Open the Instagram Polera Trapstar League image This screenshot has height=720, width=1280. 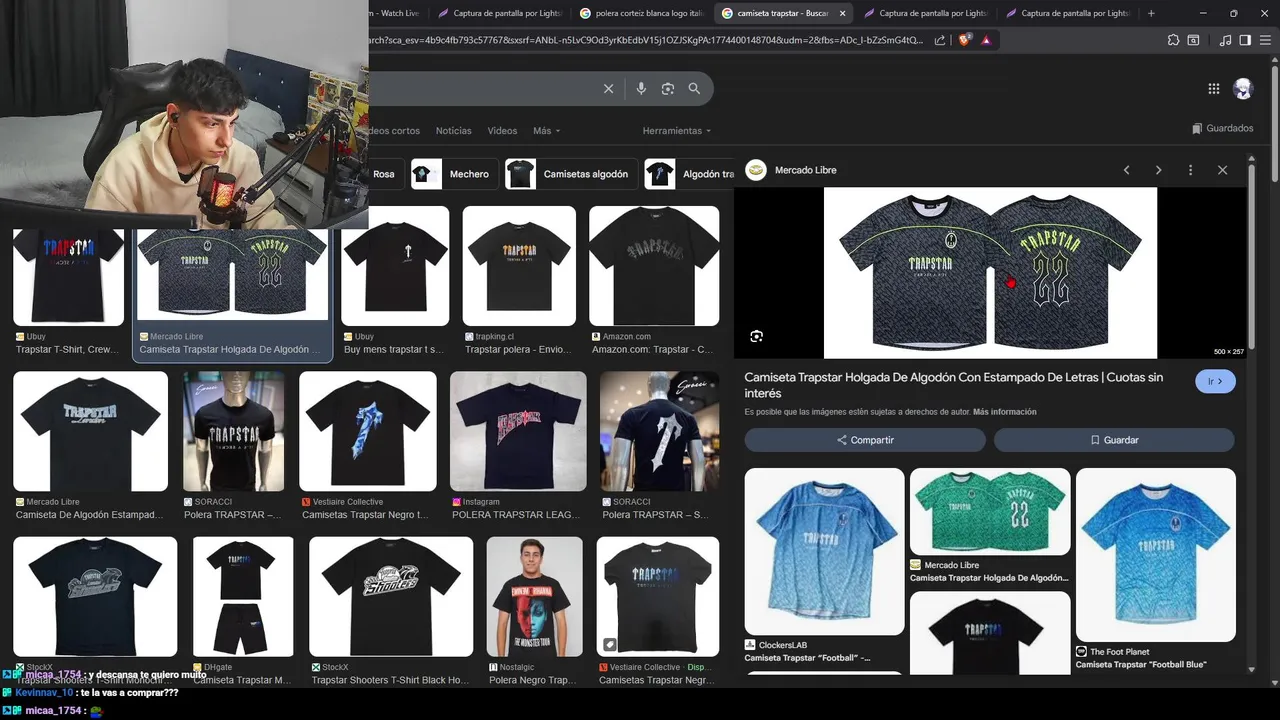(x=518, y=431)
